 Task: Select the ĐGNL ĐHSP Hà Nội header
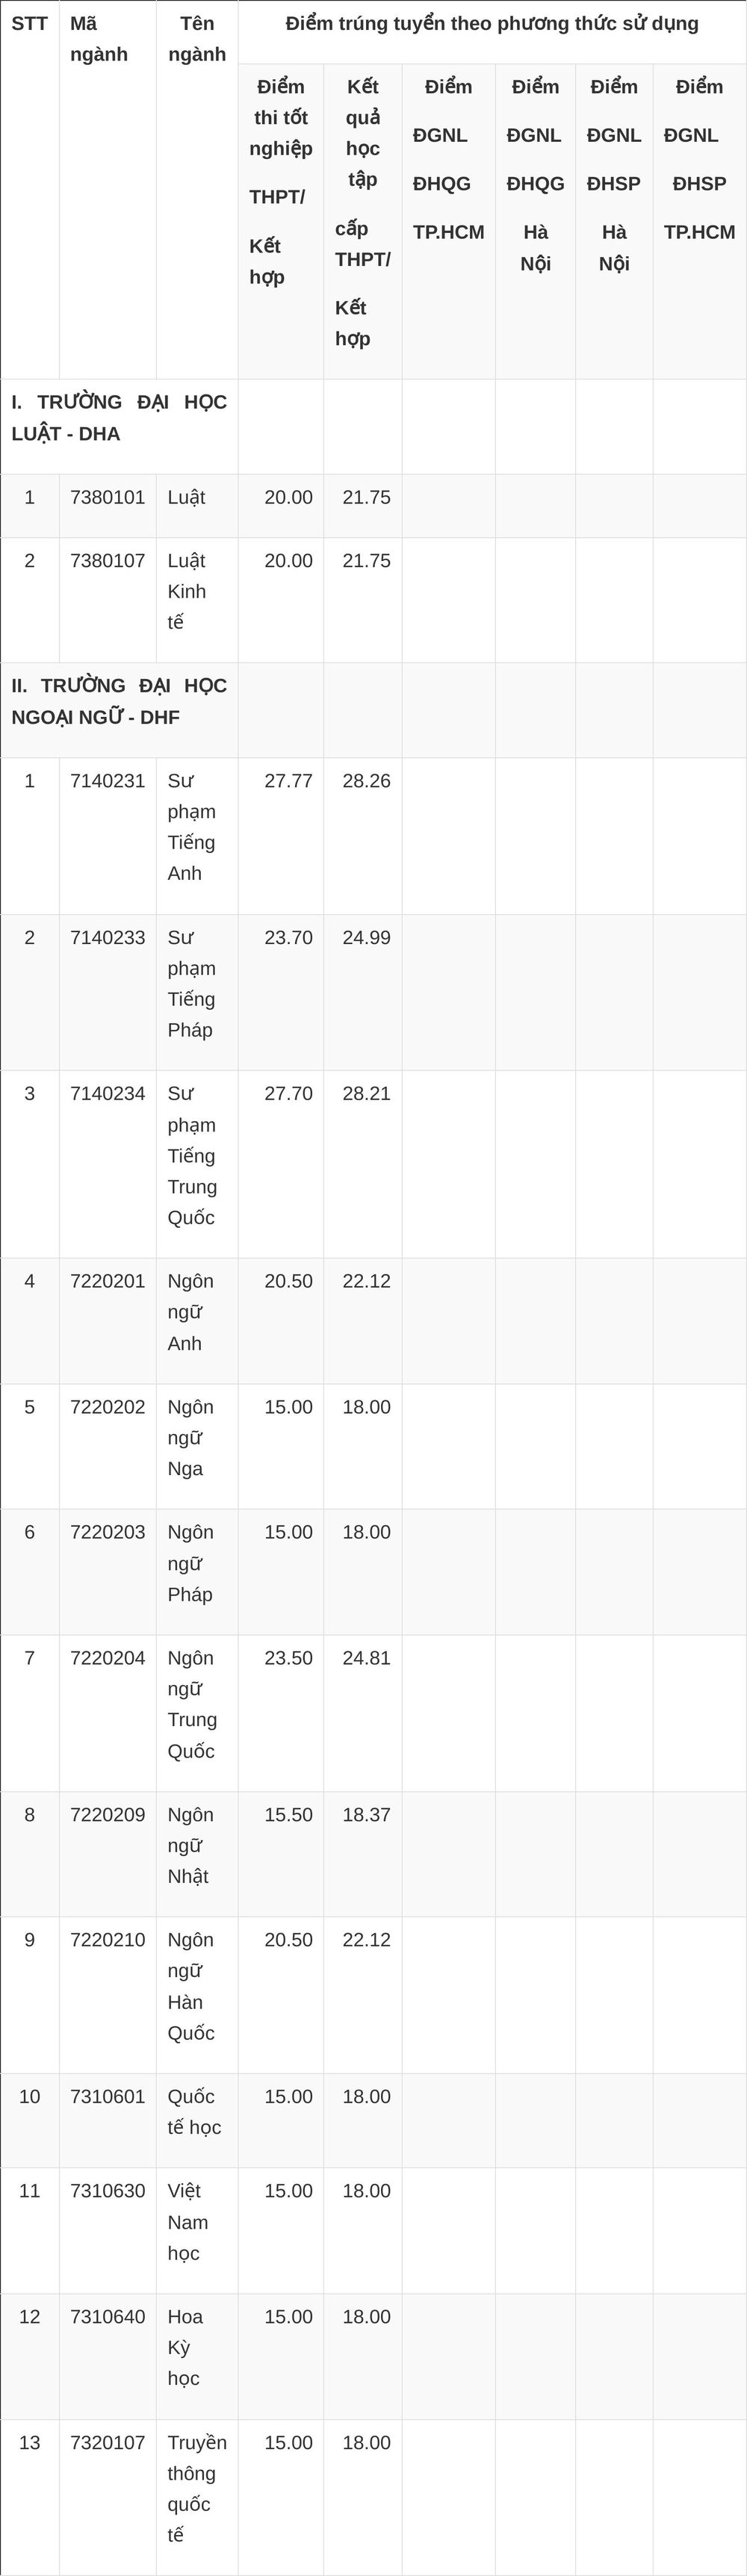coord(614,176)
